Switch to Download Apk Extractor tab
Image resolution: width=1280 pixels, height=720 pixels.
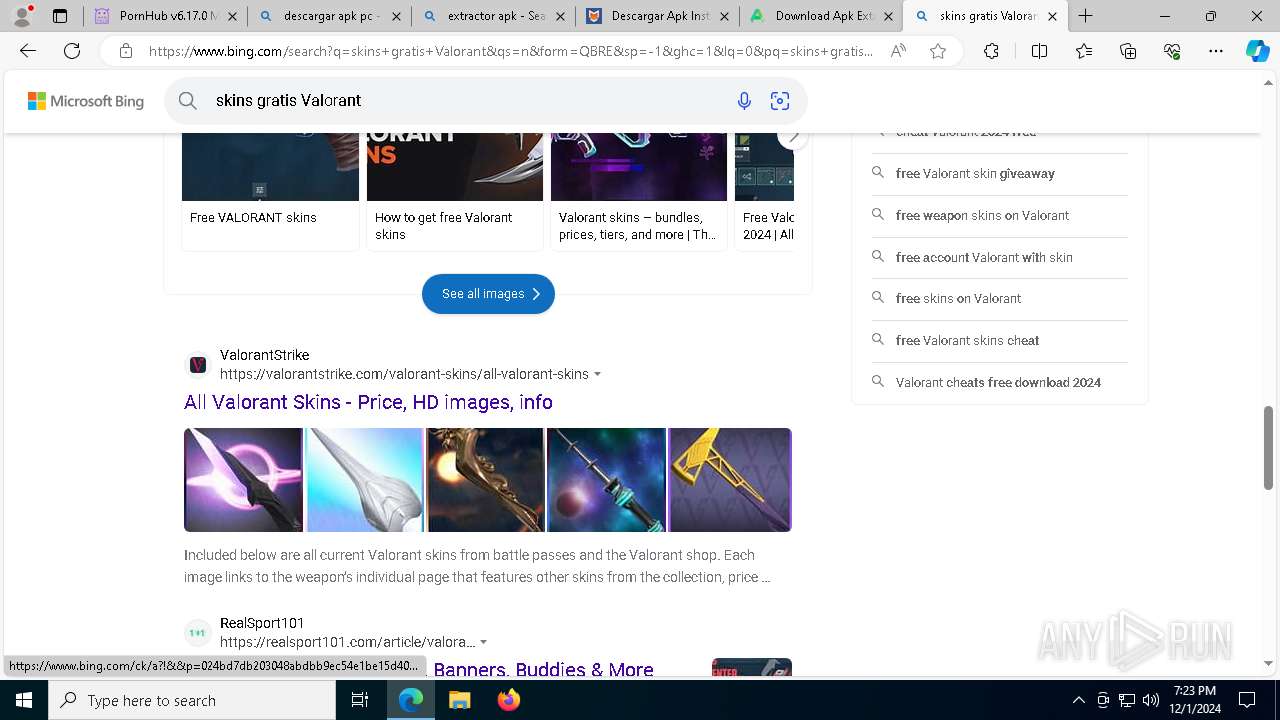(822, 16)
